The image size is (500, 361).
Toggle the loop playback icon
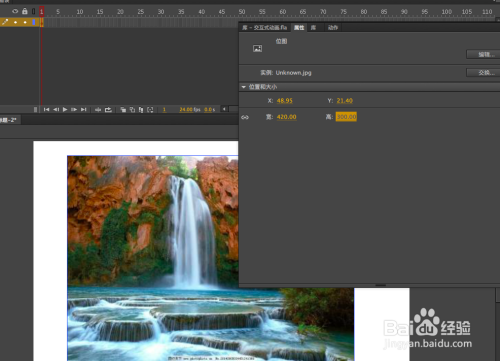coord(108,110)
